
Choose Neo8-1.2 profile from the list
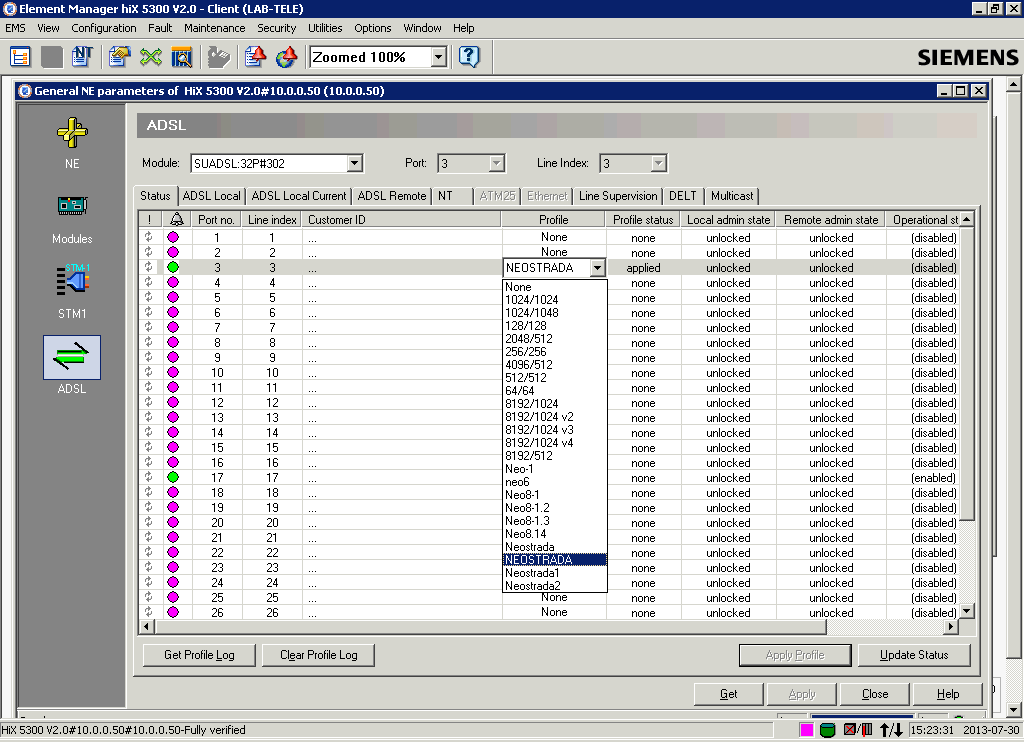554,508
